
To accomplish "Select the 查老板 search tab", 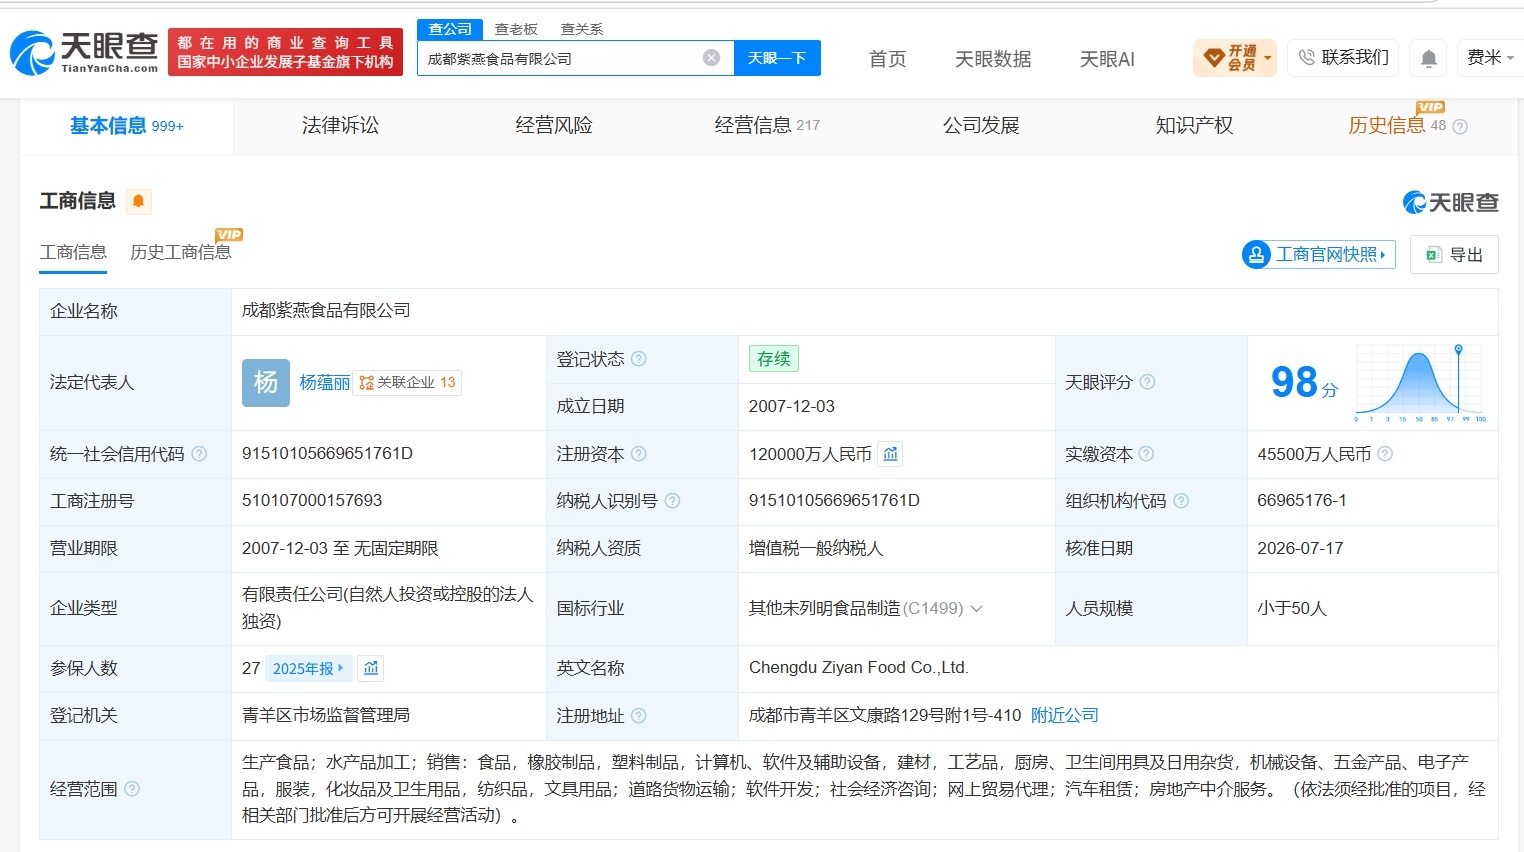I will (x=516, y=29).
